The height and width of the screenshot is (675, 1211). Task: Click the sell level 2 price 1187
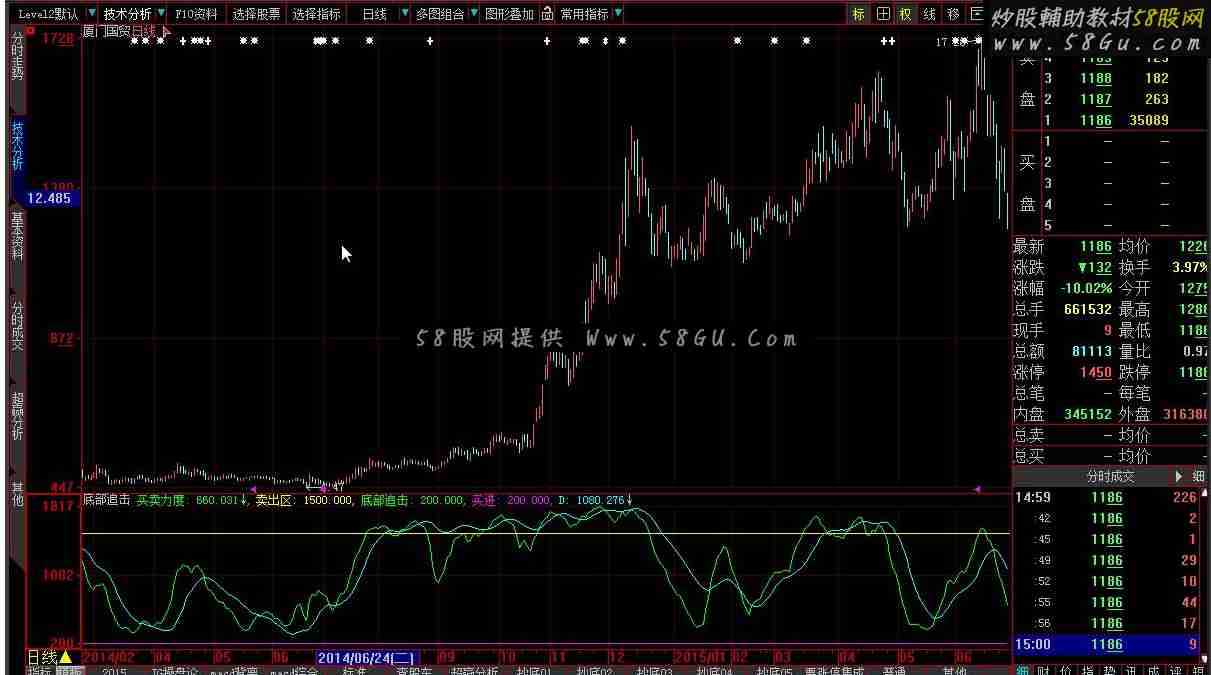click(x=1095, y=99)
